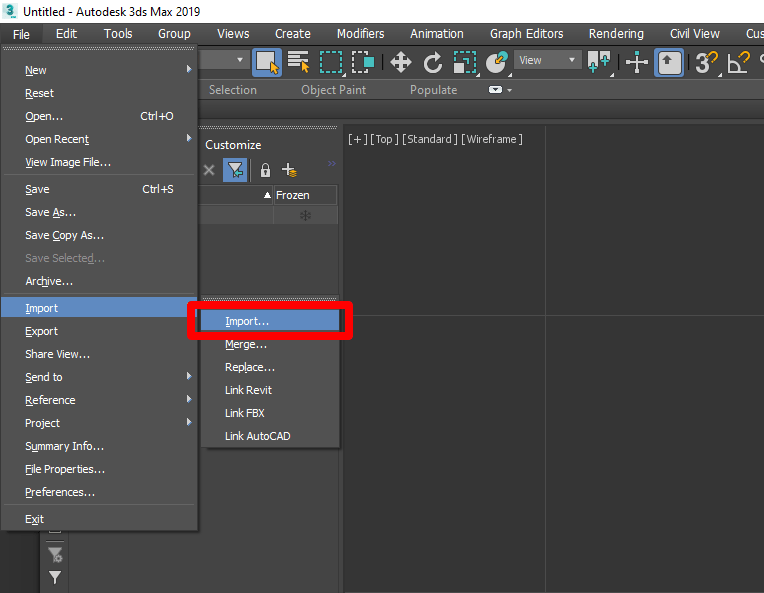This screenshot has width=764, height=593.
Task: Select Import in the File menu
Action: [x=99, y=308]
